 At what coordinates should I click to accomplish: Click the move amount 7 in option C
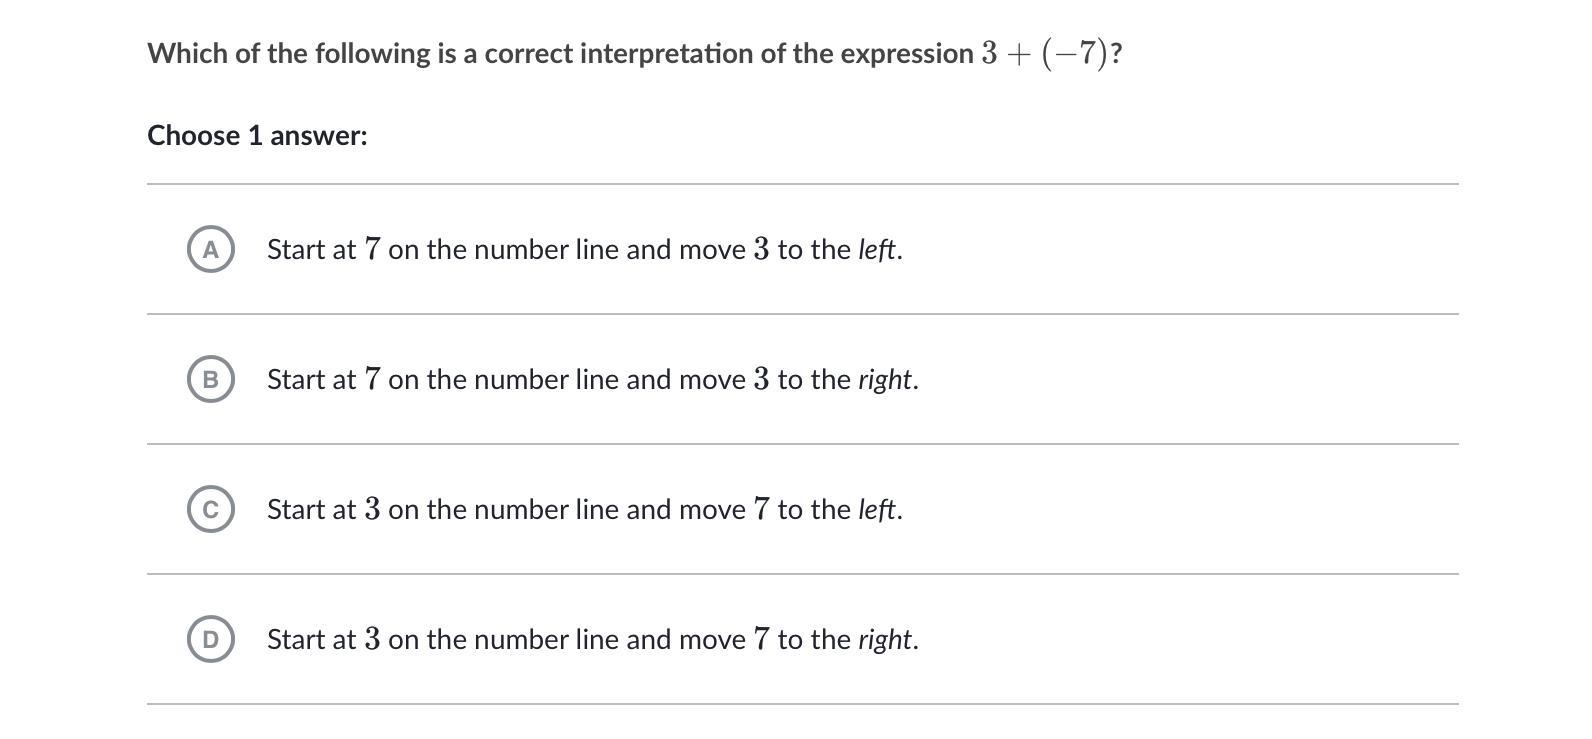click(x=761, y=509)
